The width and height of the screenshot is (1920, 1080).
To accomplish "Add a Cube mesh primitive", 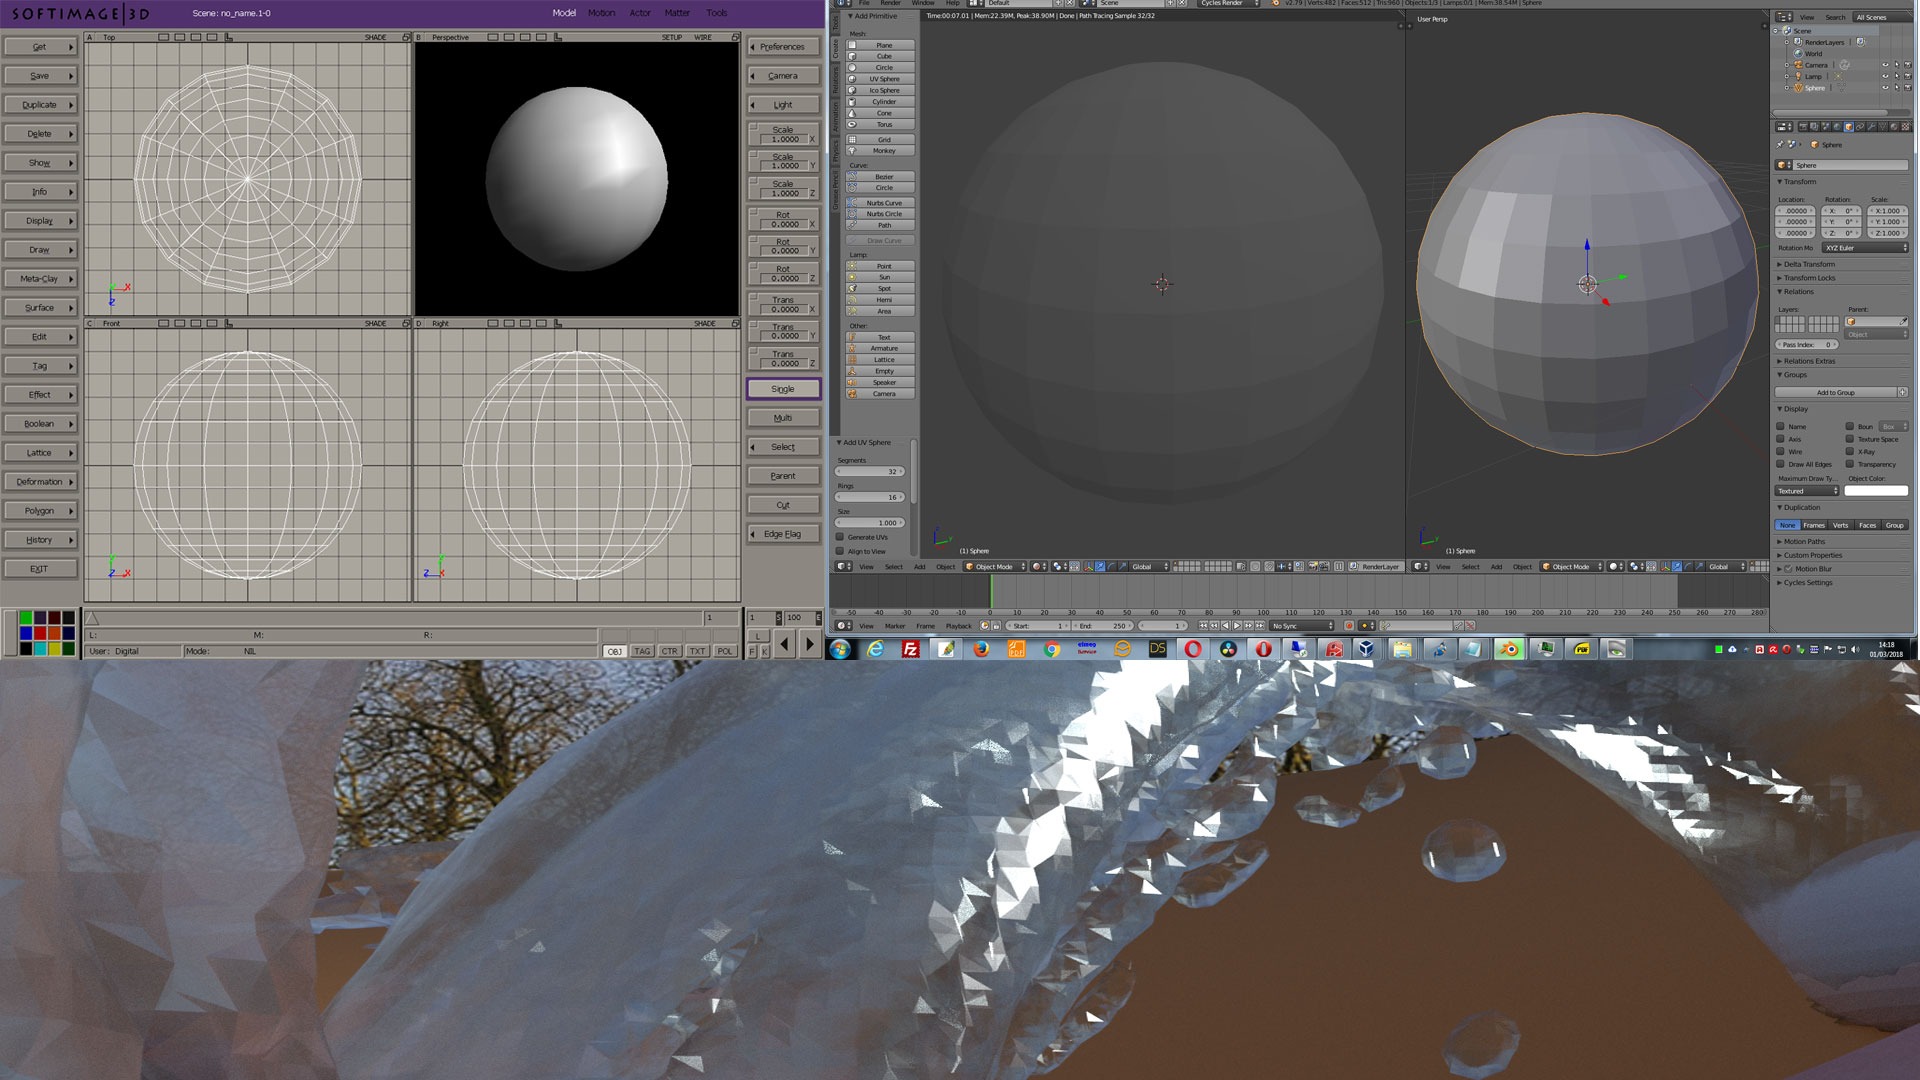I will tap(881, 56).
